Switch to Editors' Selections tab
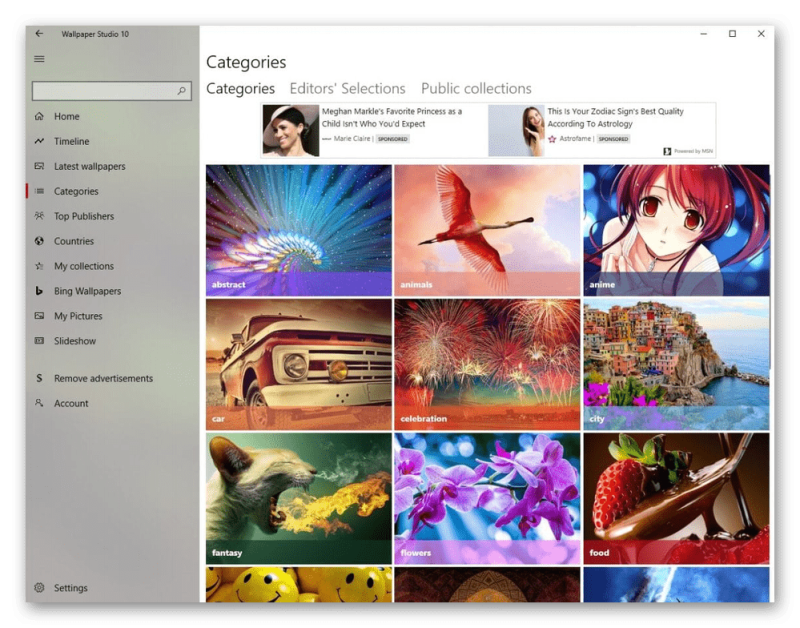 pos(347,89)
